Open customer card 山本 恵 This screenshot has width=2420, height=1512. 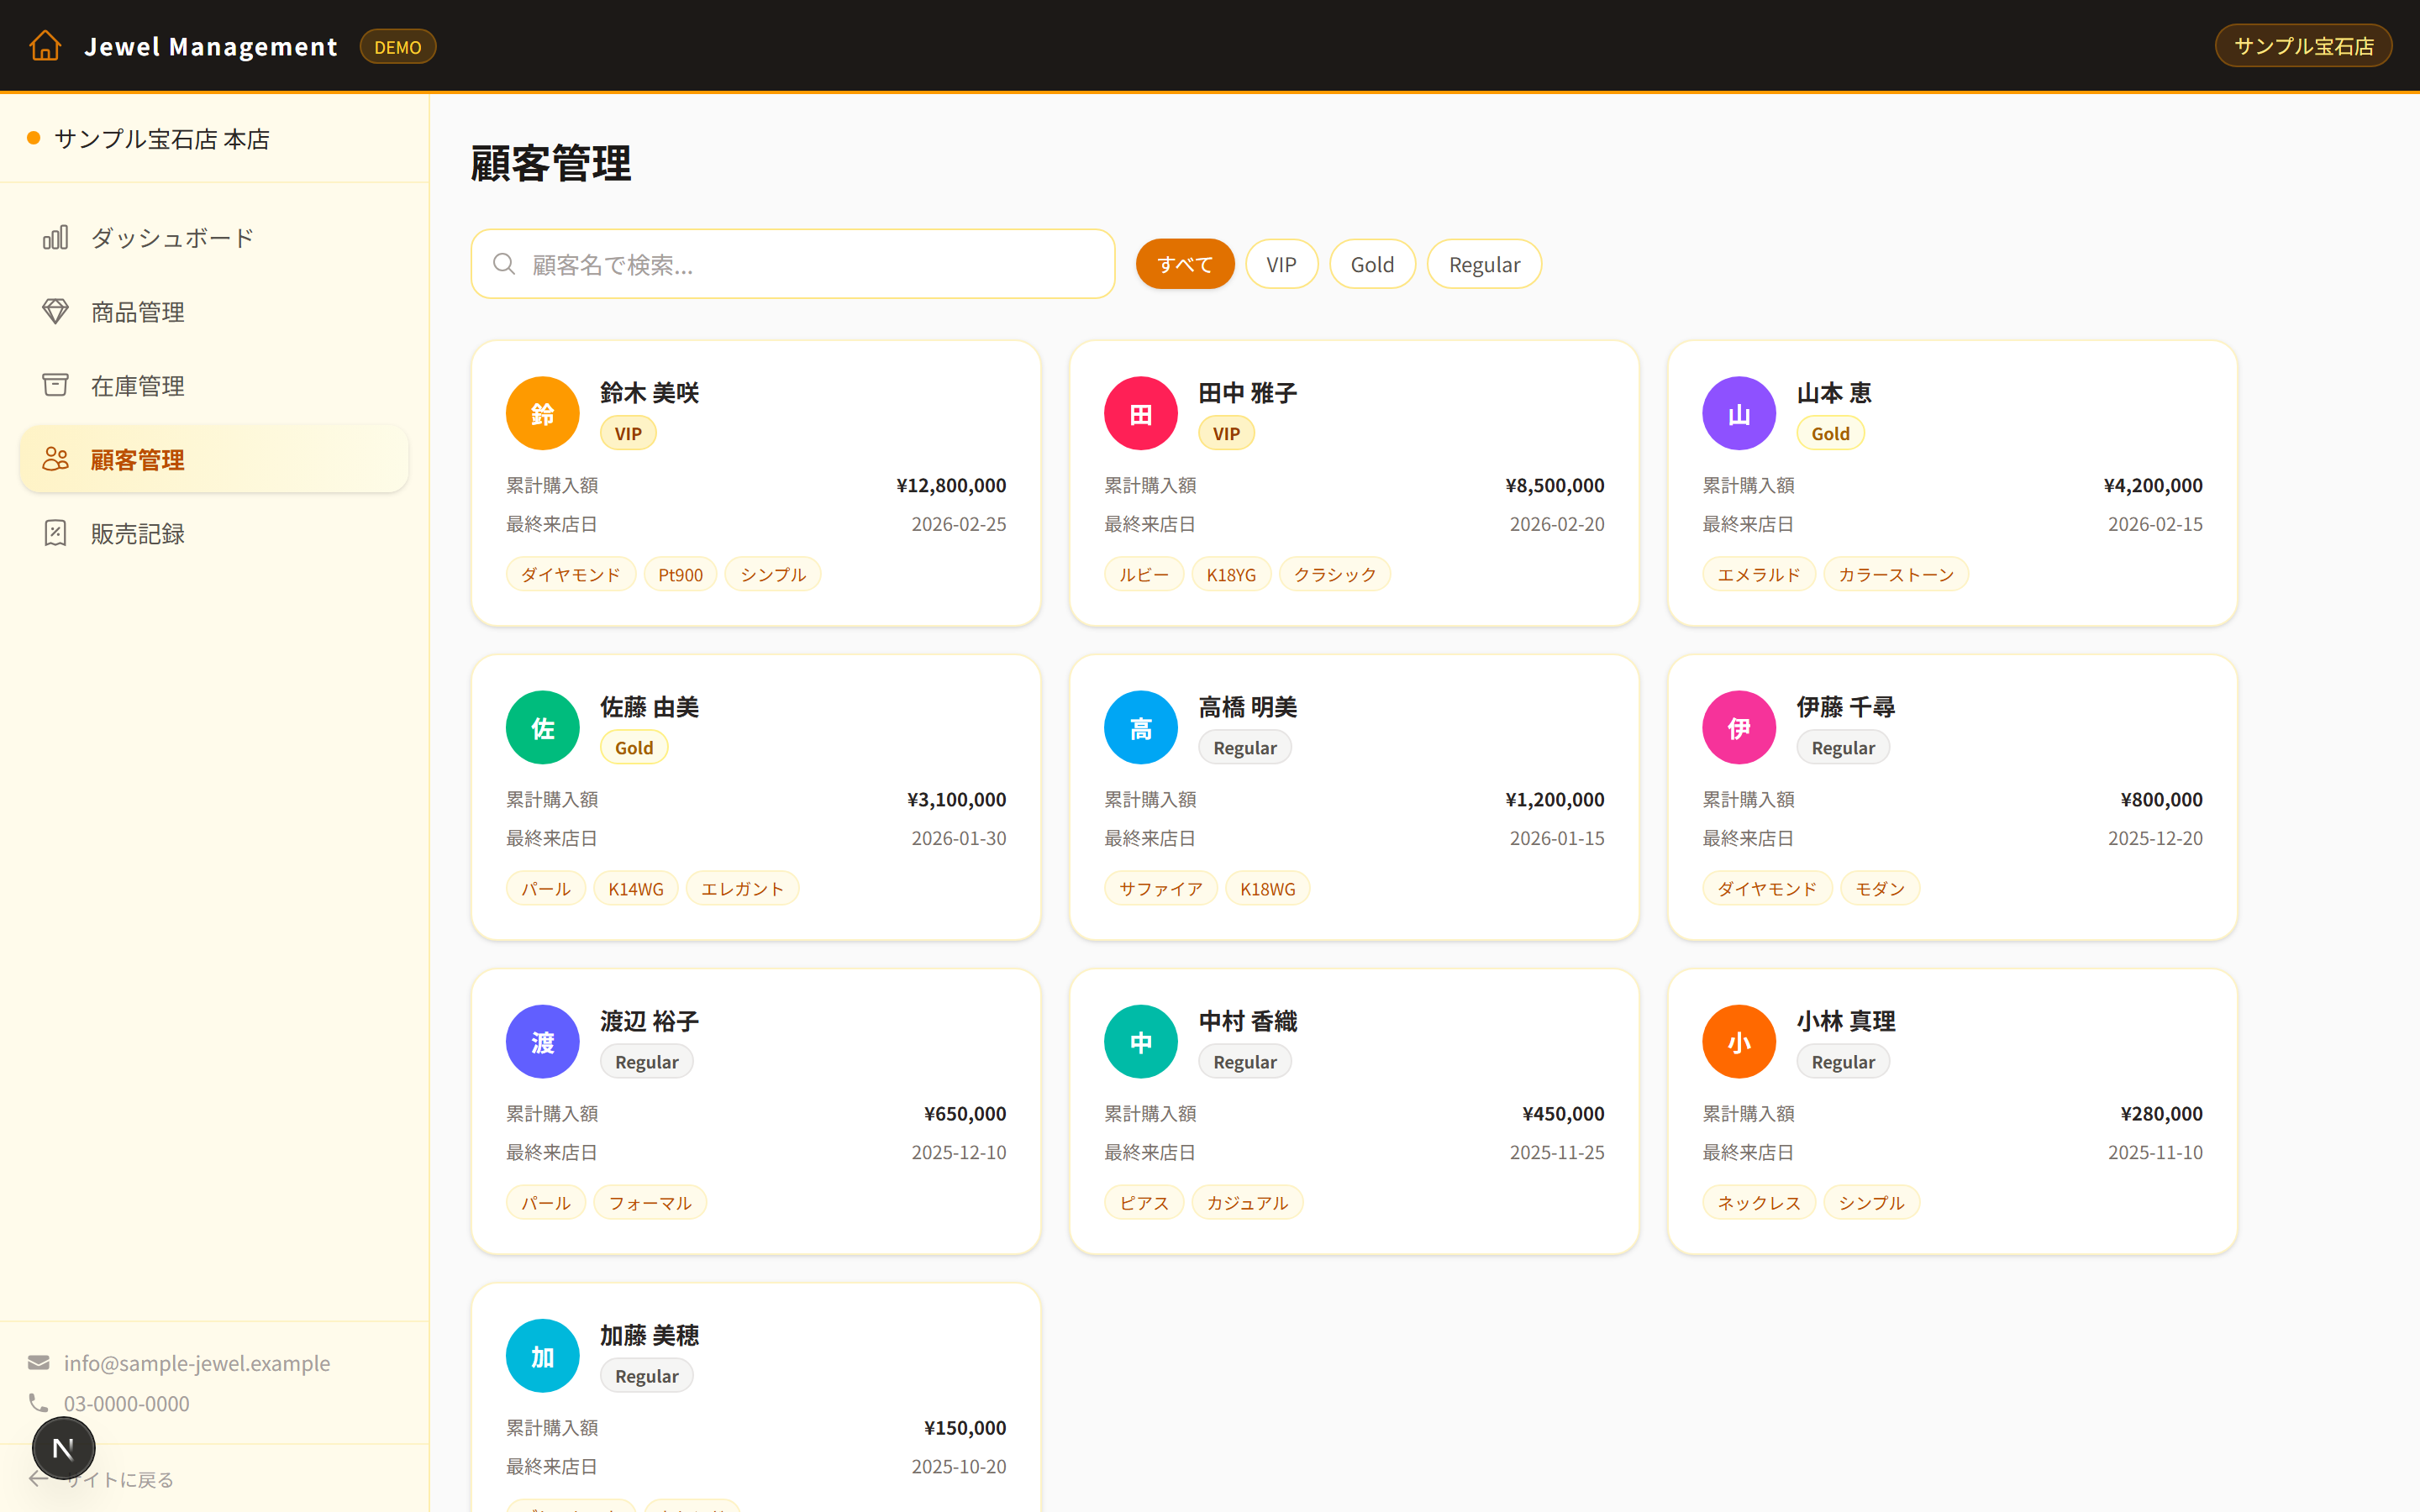(1952, 483)
